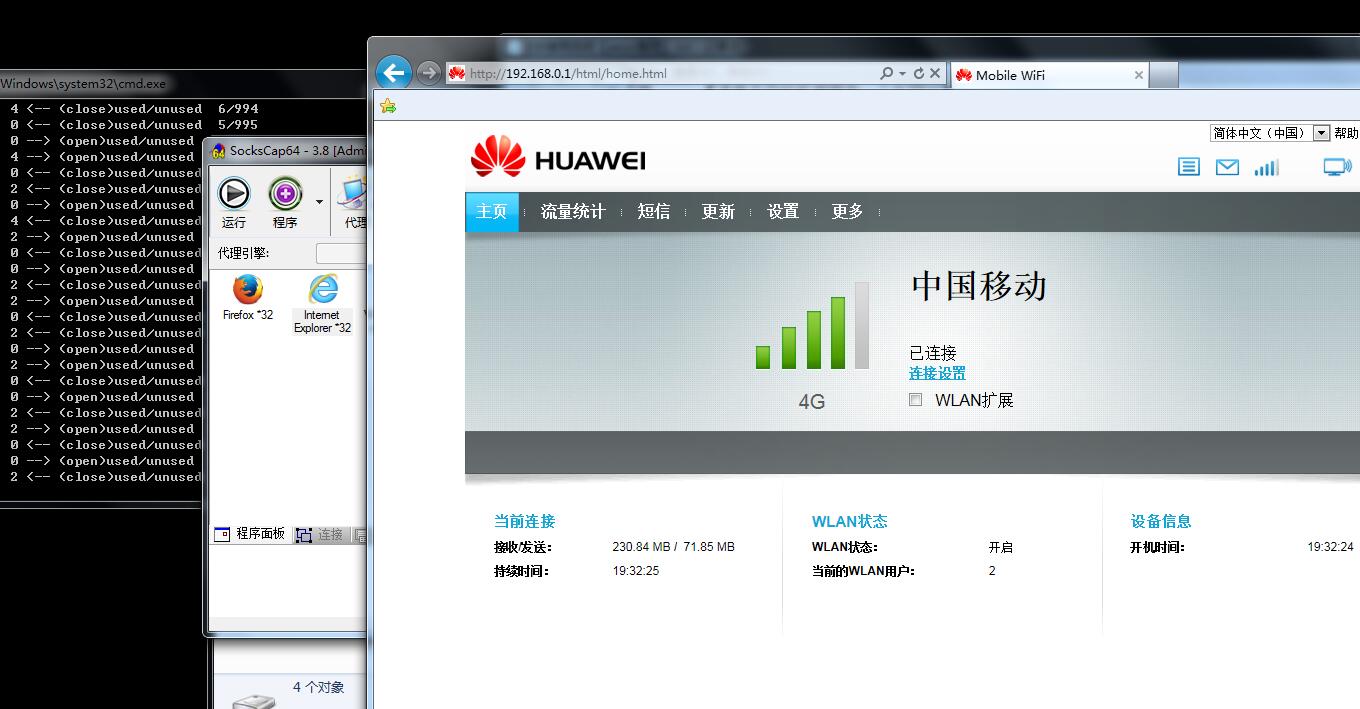Viewport: 1360px width, 709px height.
Task: Click the 运行 run button in SocksCap64
Action: click(x=234, y=201)
